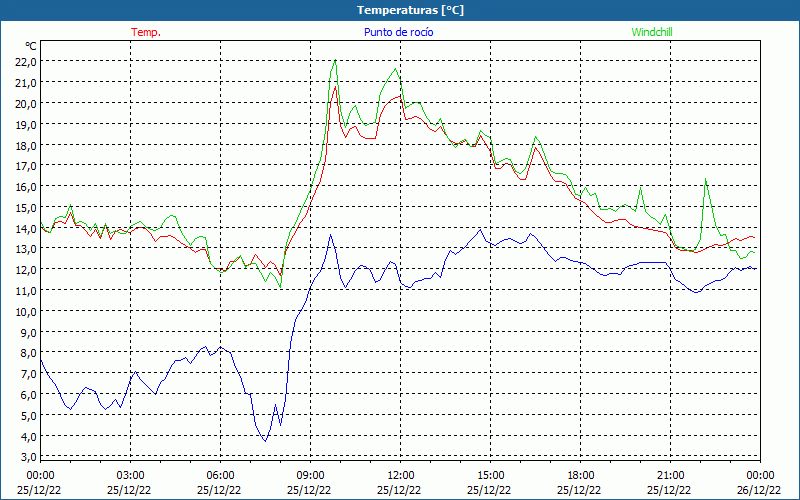Click the 6,0 y-axis value
The height and width of the screenshot is (500, 800).
click(28, 394)
